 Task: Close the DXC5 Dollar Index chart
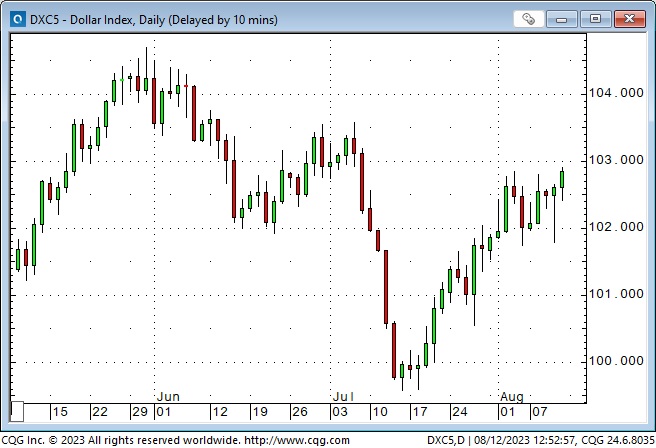pos(629,19)
